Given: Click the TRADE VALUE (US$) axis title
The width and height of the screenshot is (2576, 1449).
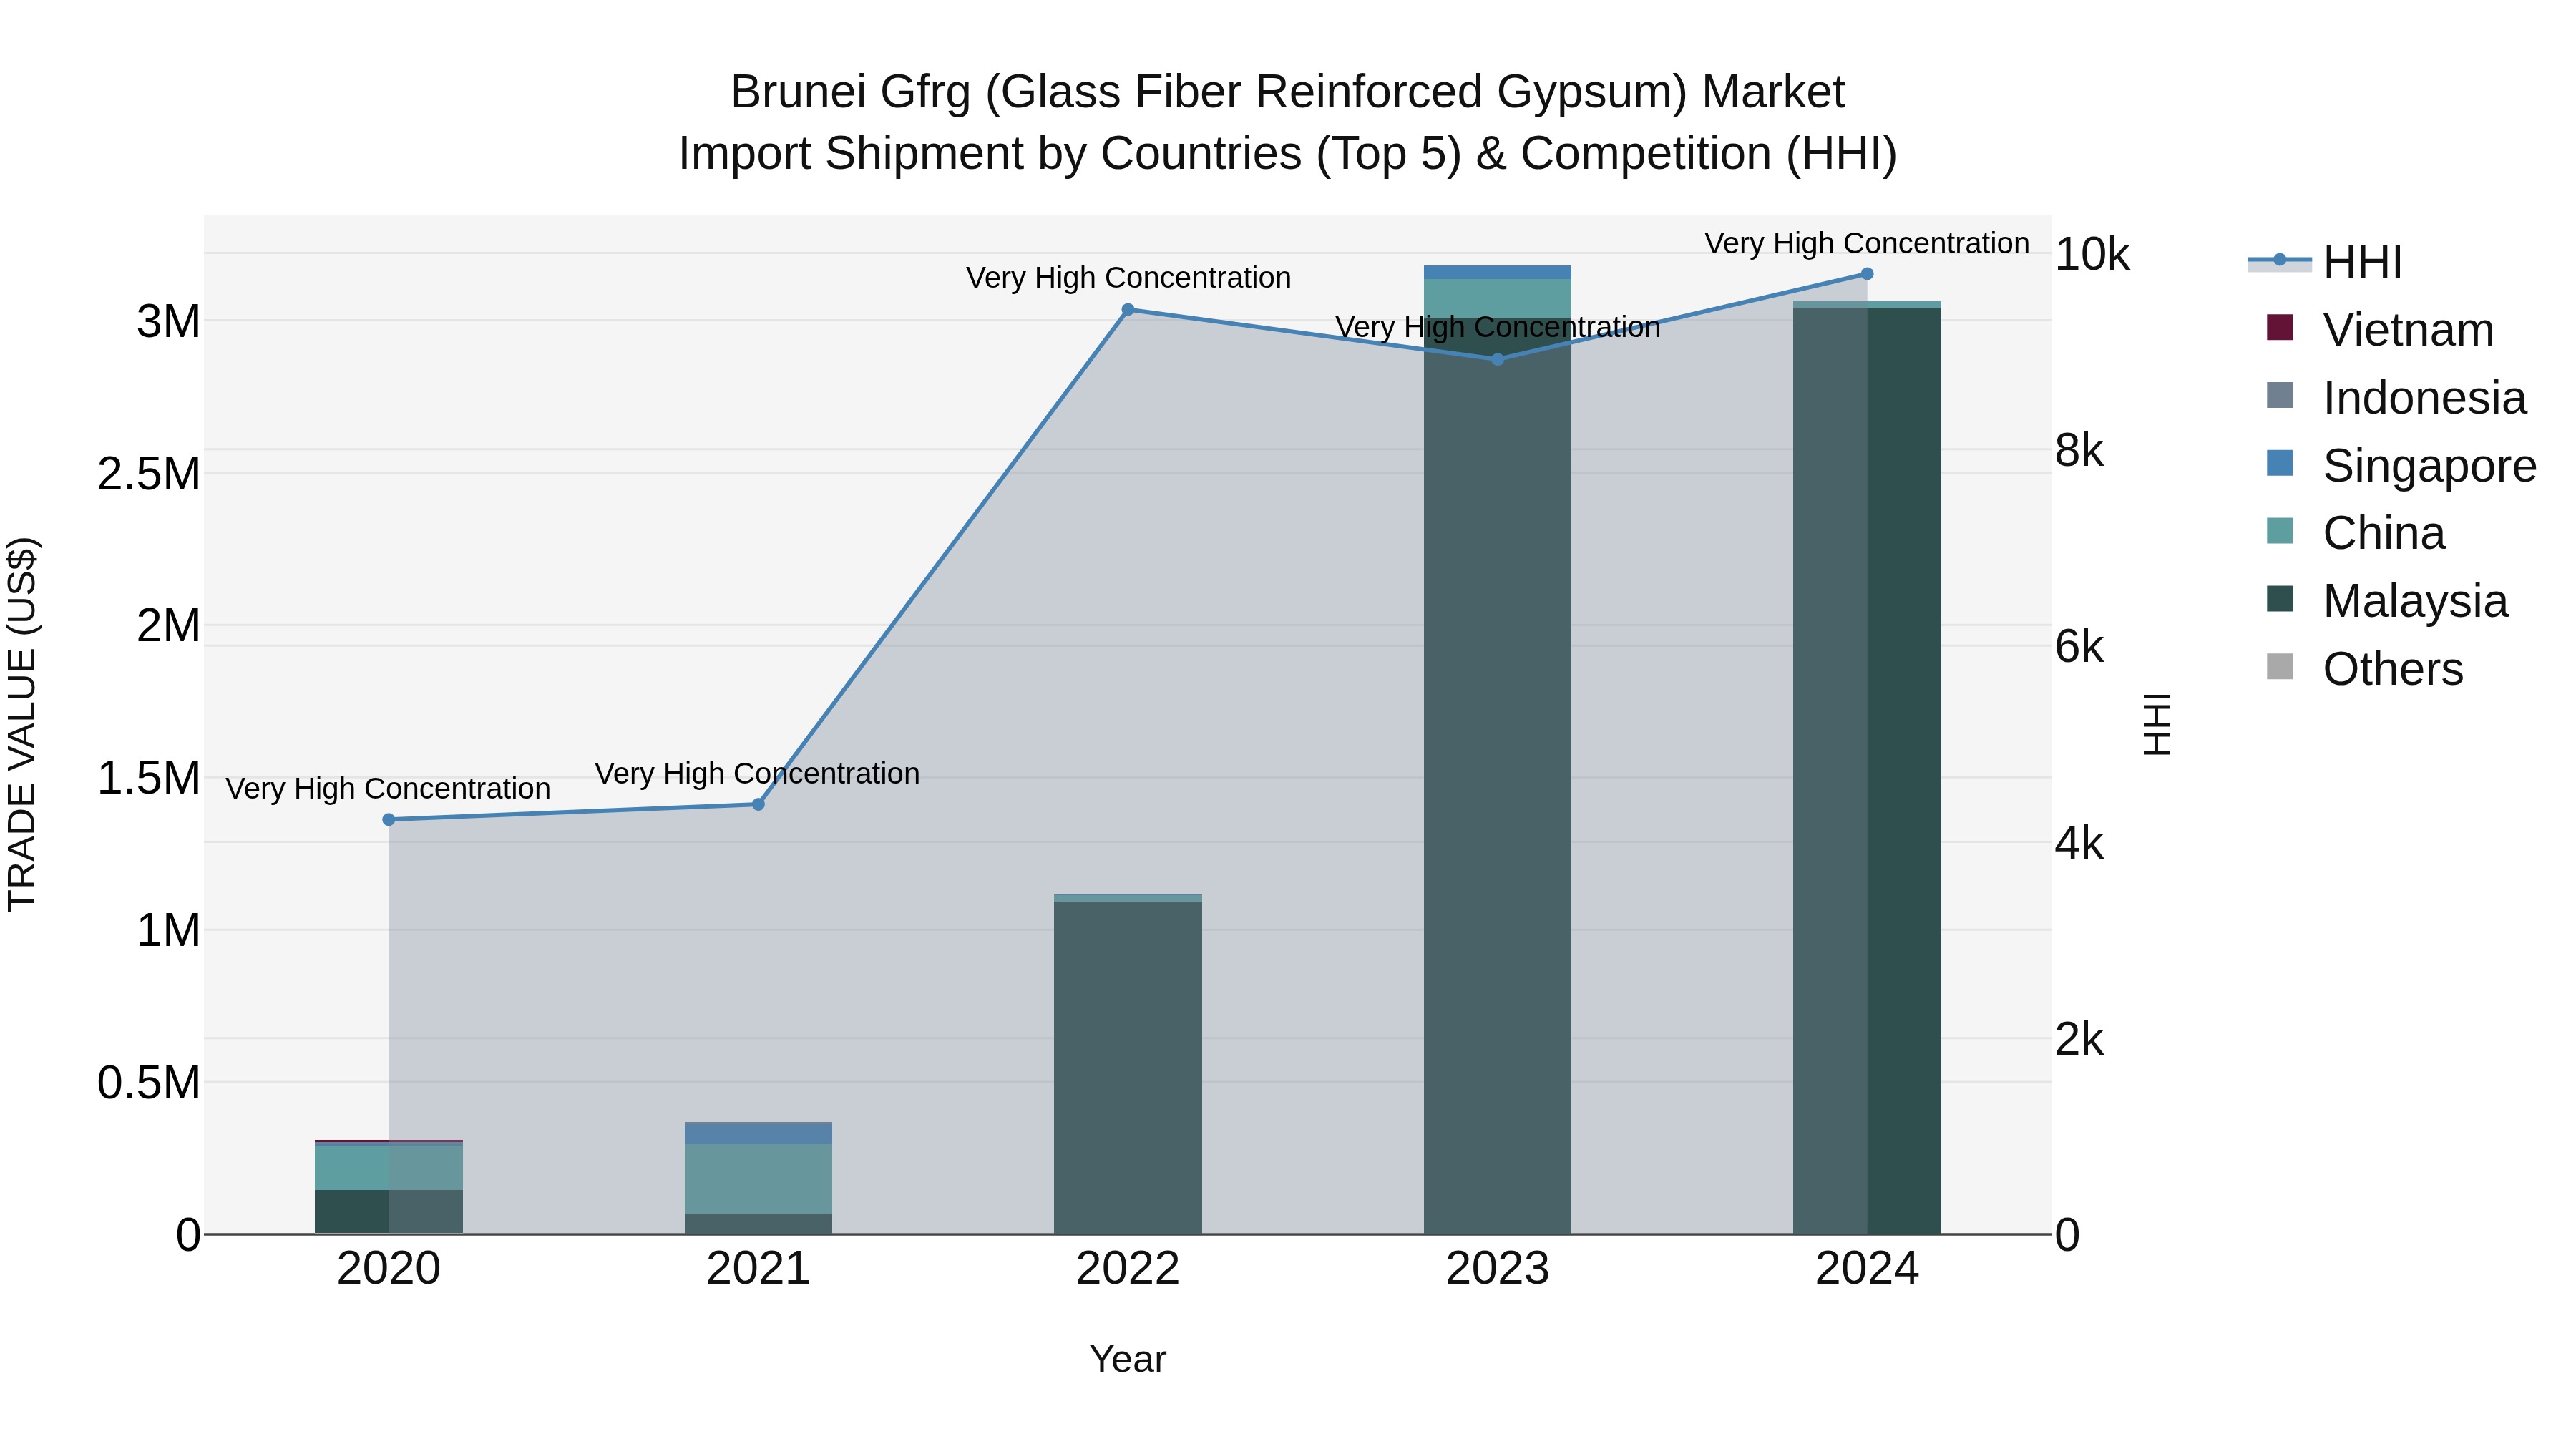Looking at the screenshot, I should point(22,724).
